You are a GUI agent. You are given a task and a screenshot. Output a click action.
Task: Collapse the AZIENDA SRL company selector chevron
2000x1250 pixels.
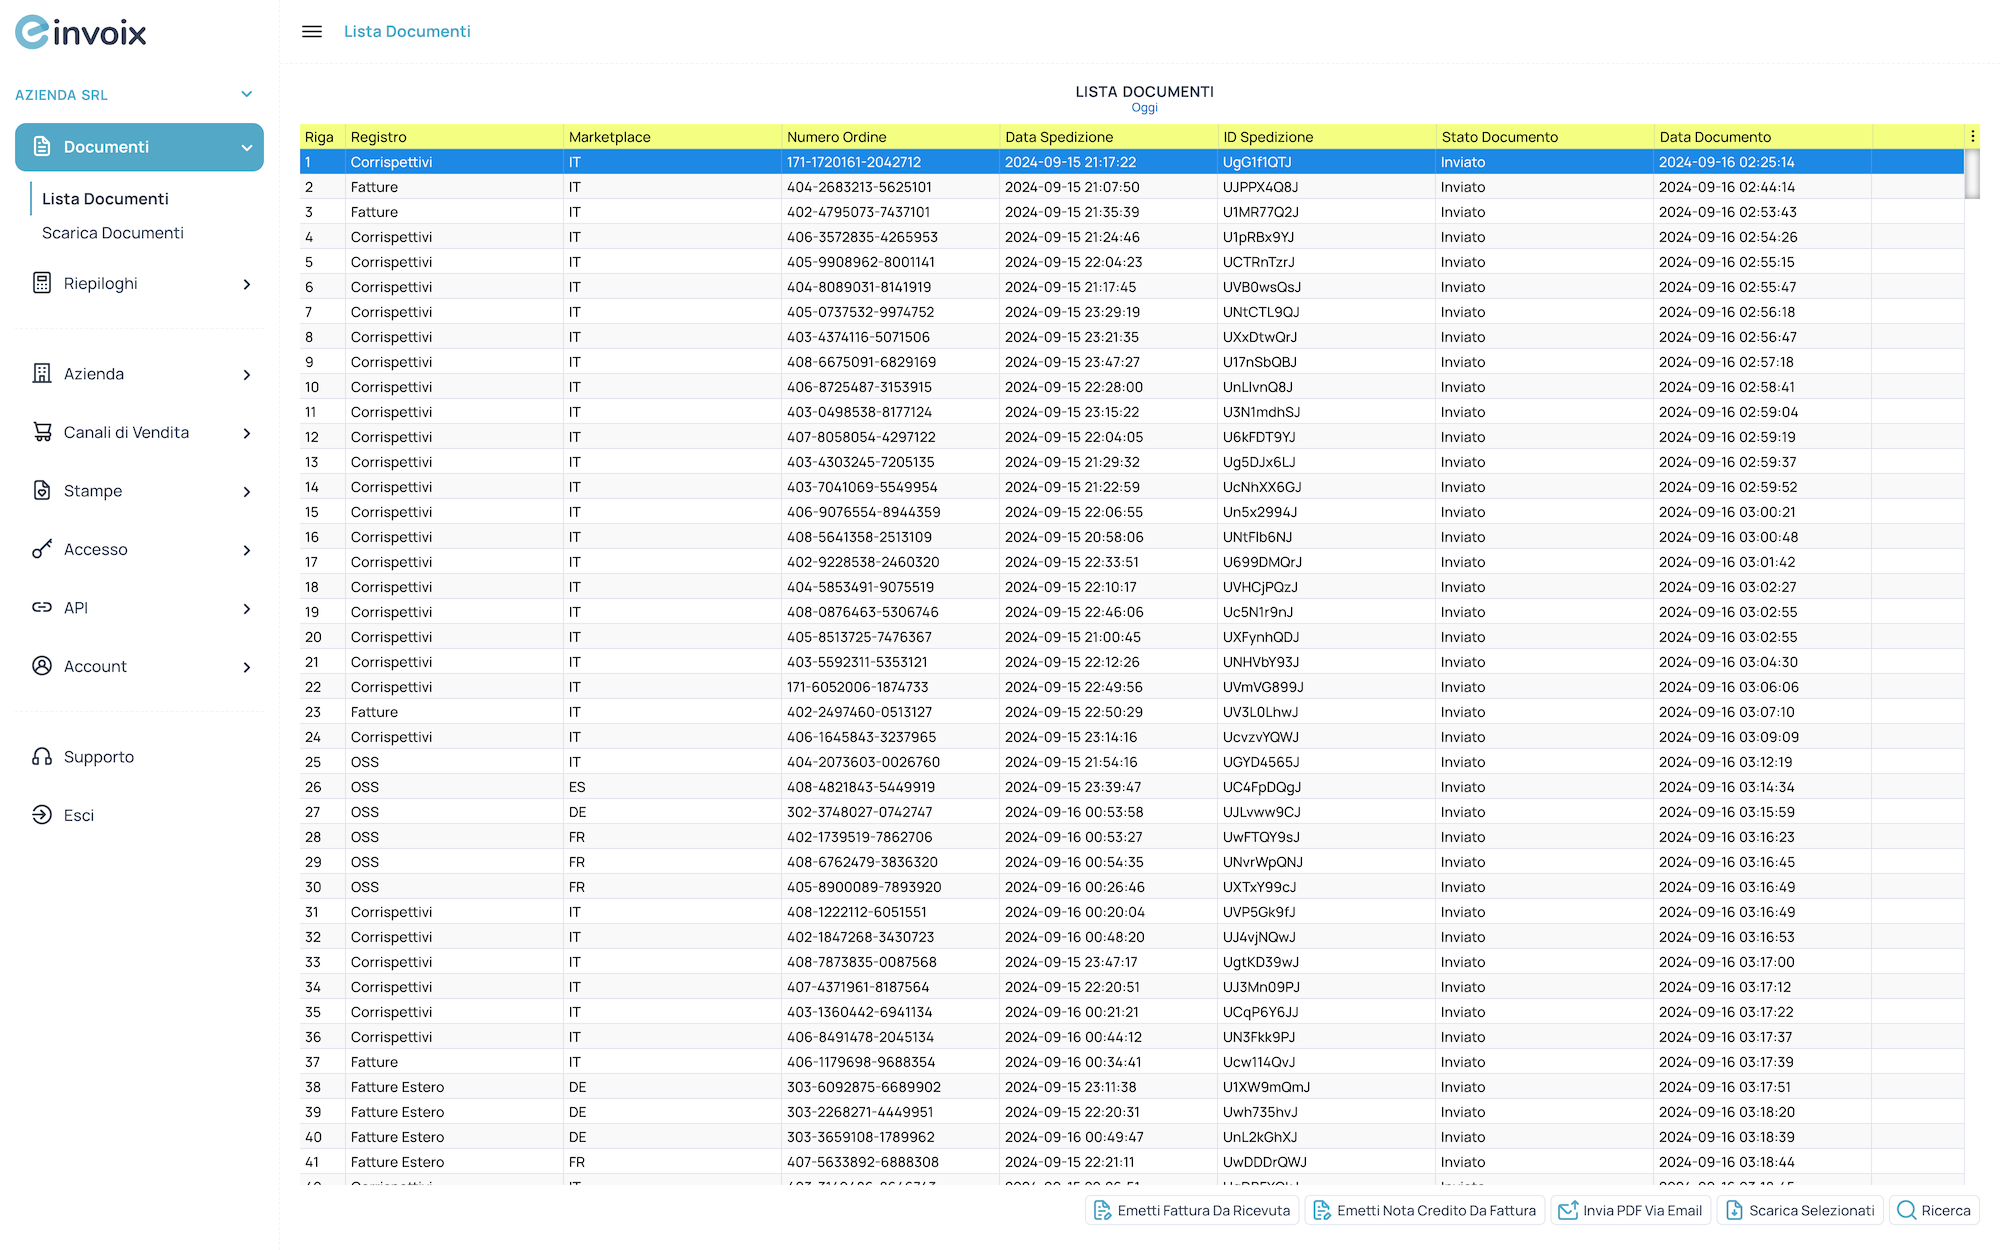[x=247, y=93]
